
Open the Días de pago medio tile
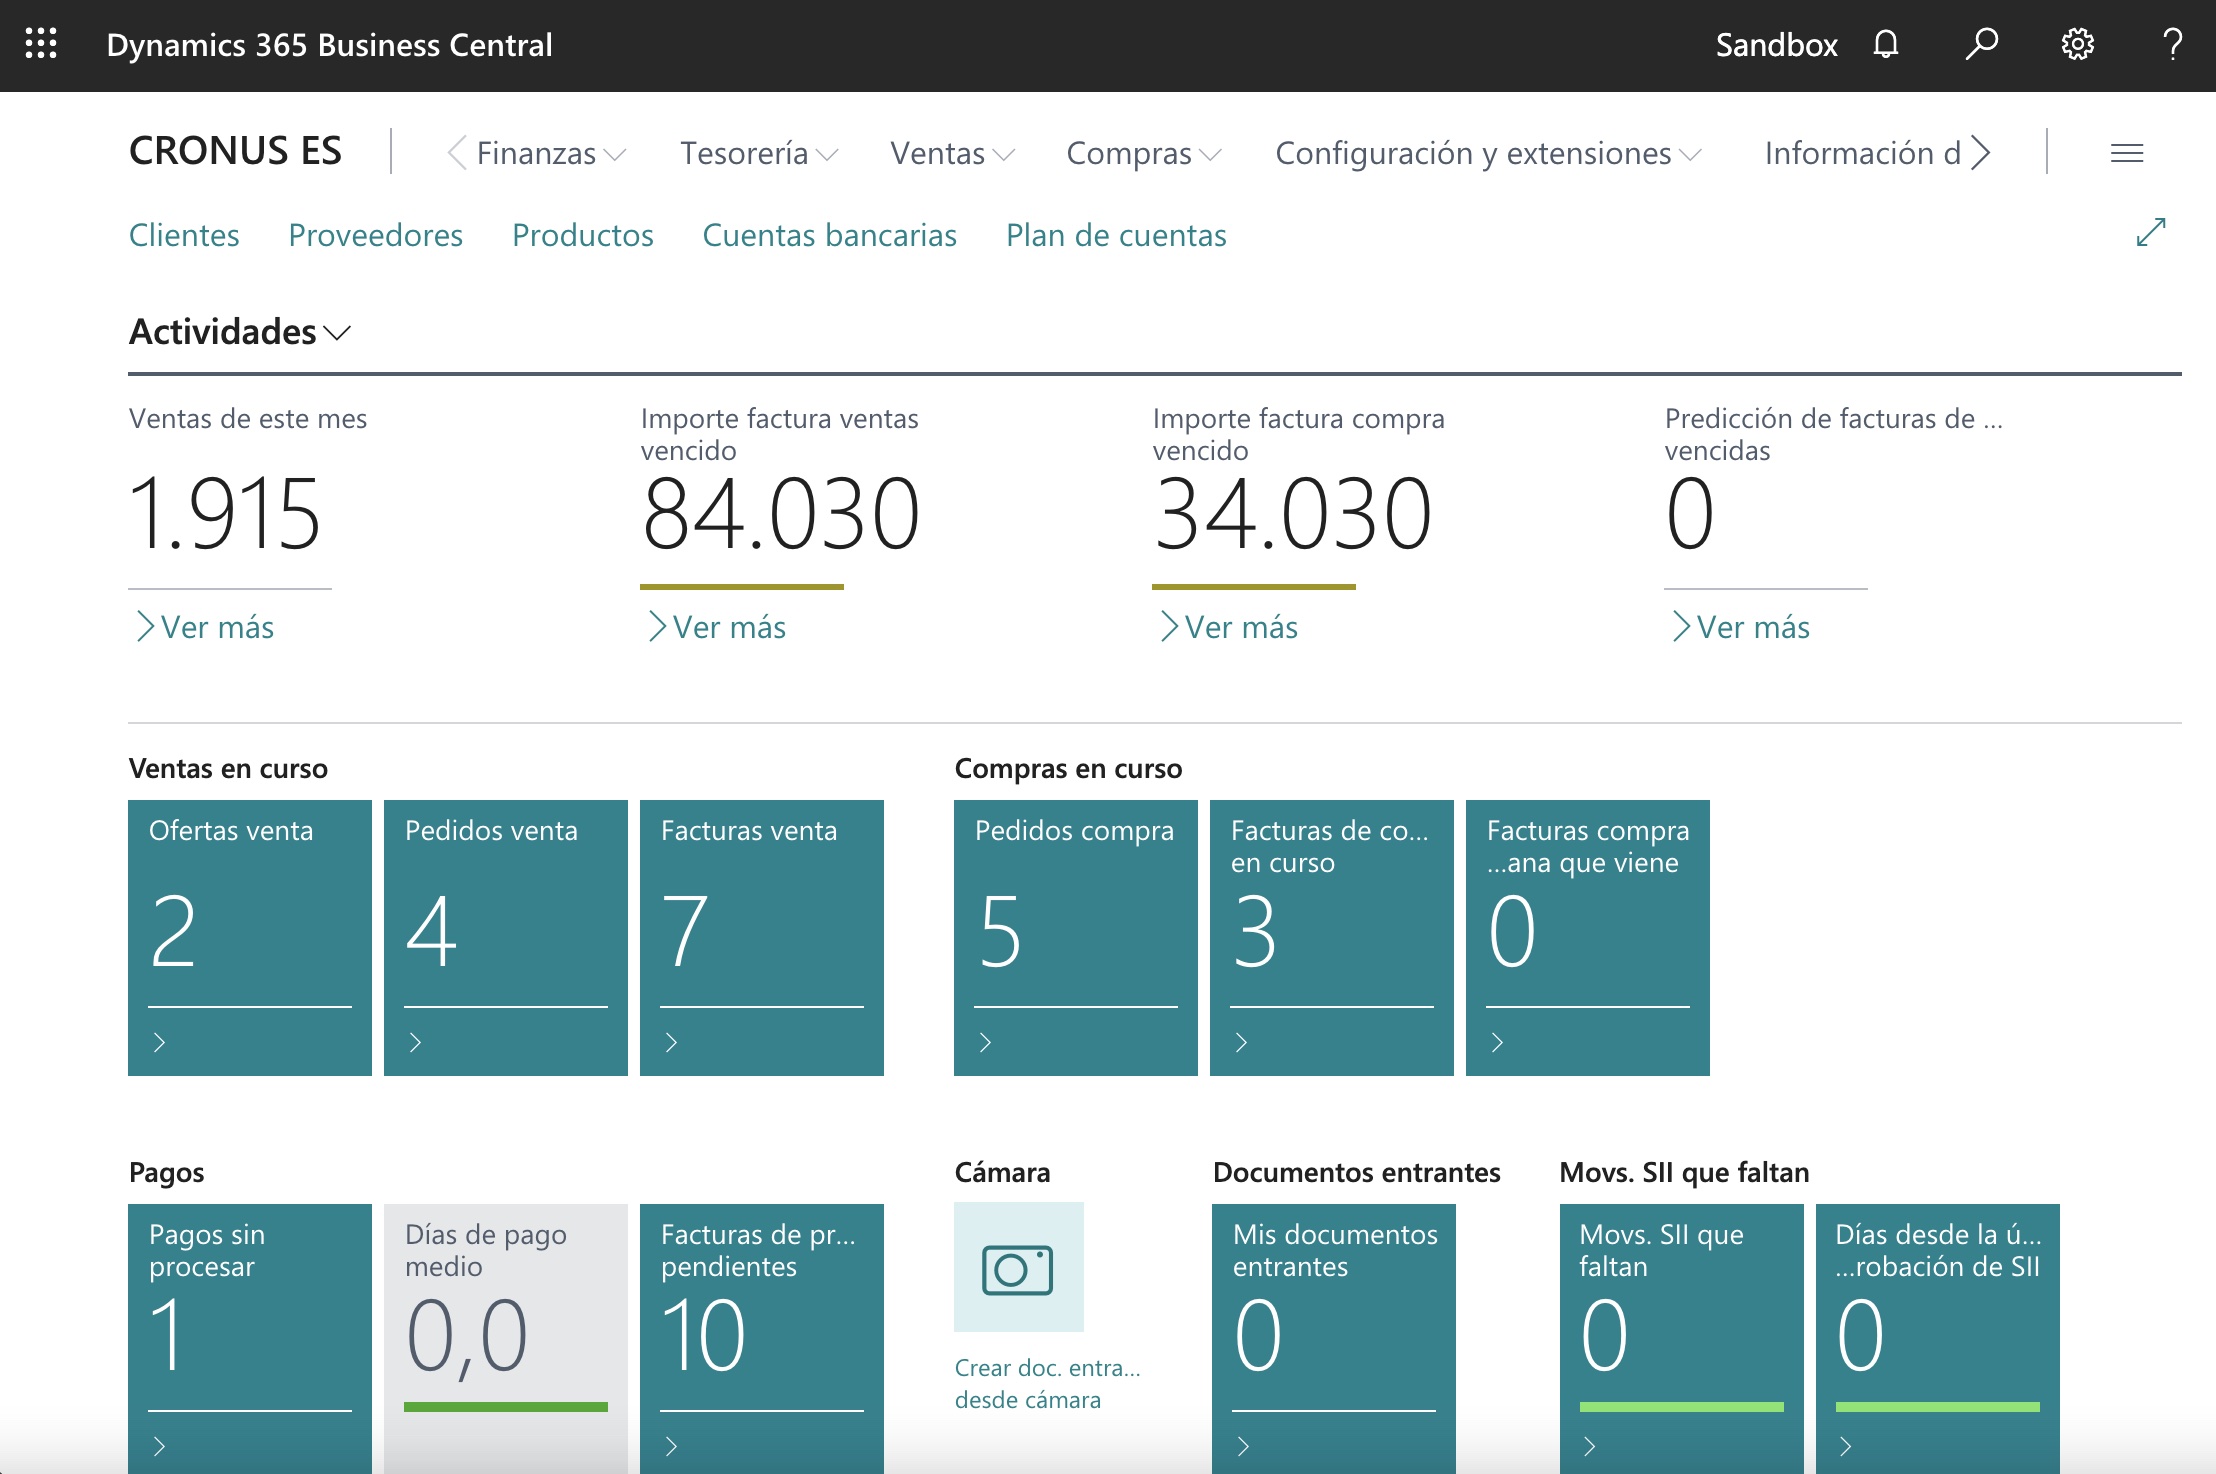click(x=506, y=1339)
